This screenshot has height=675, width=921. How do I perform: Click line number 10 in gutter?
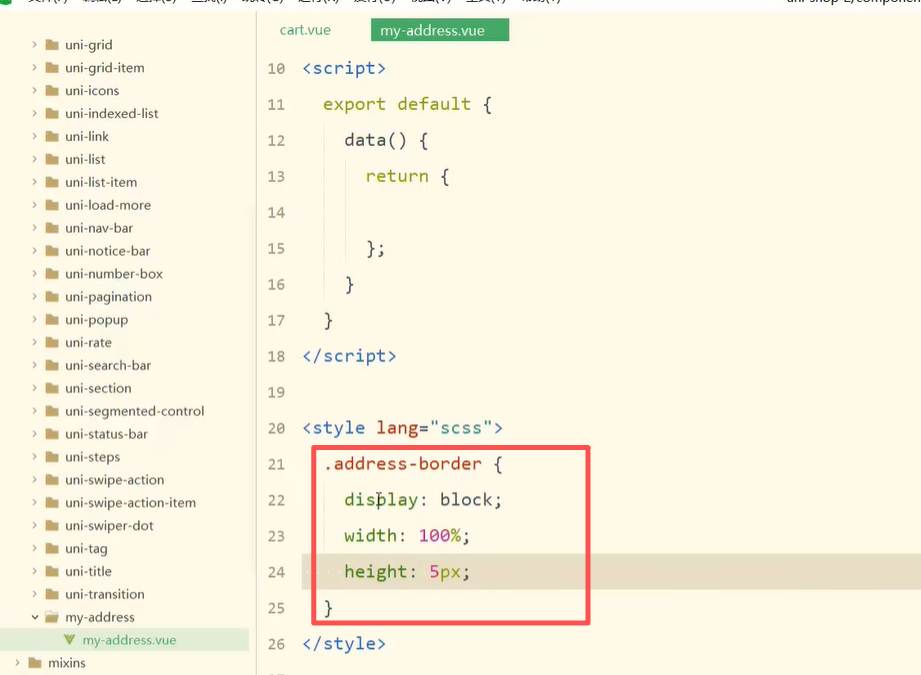coord(276,69)
